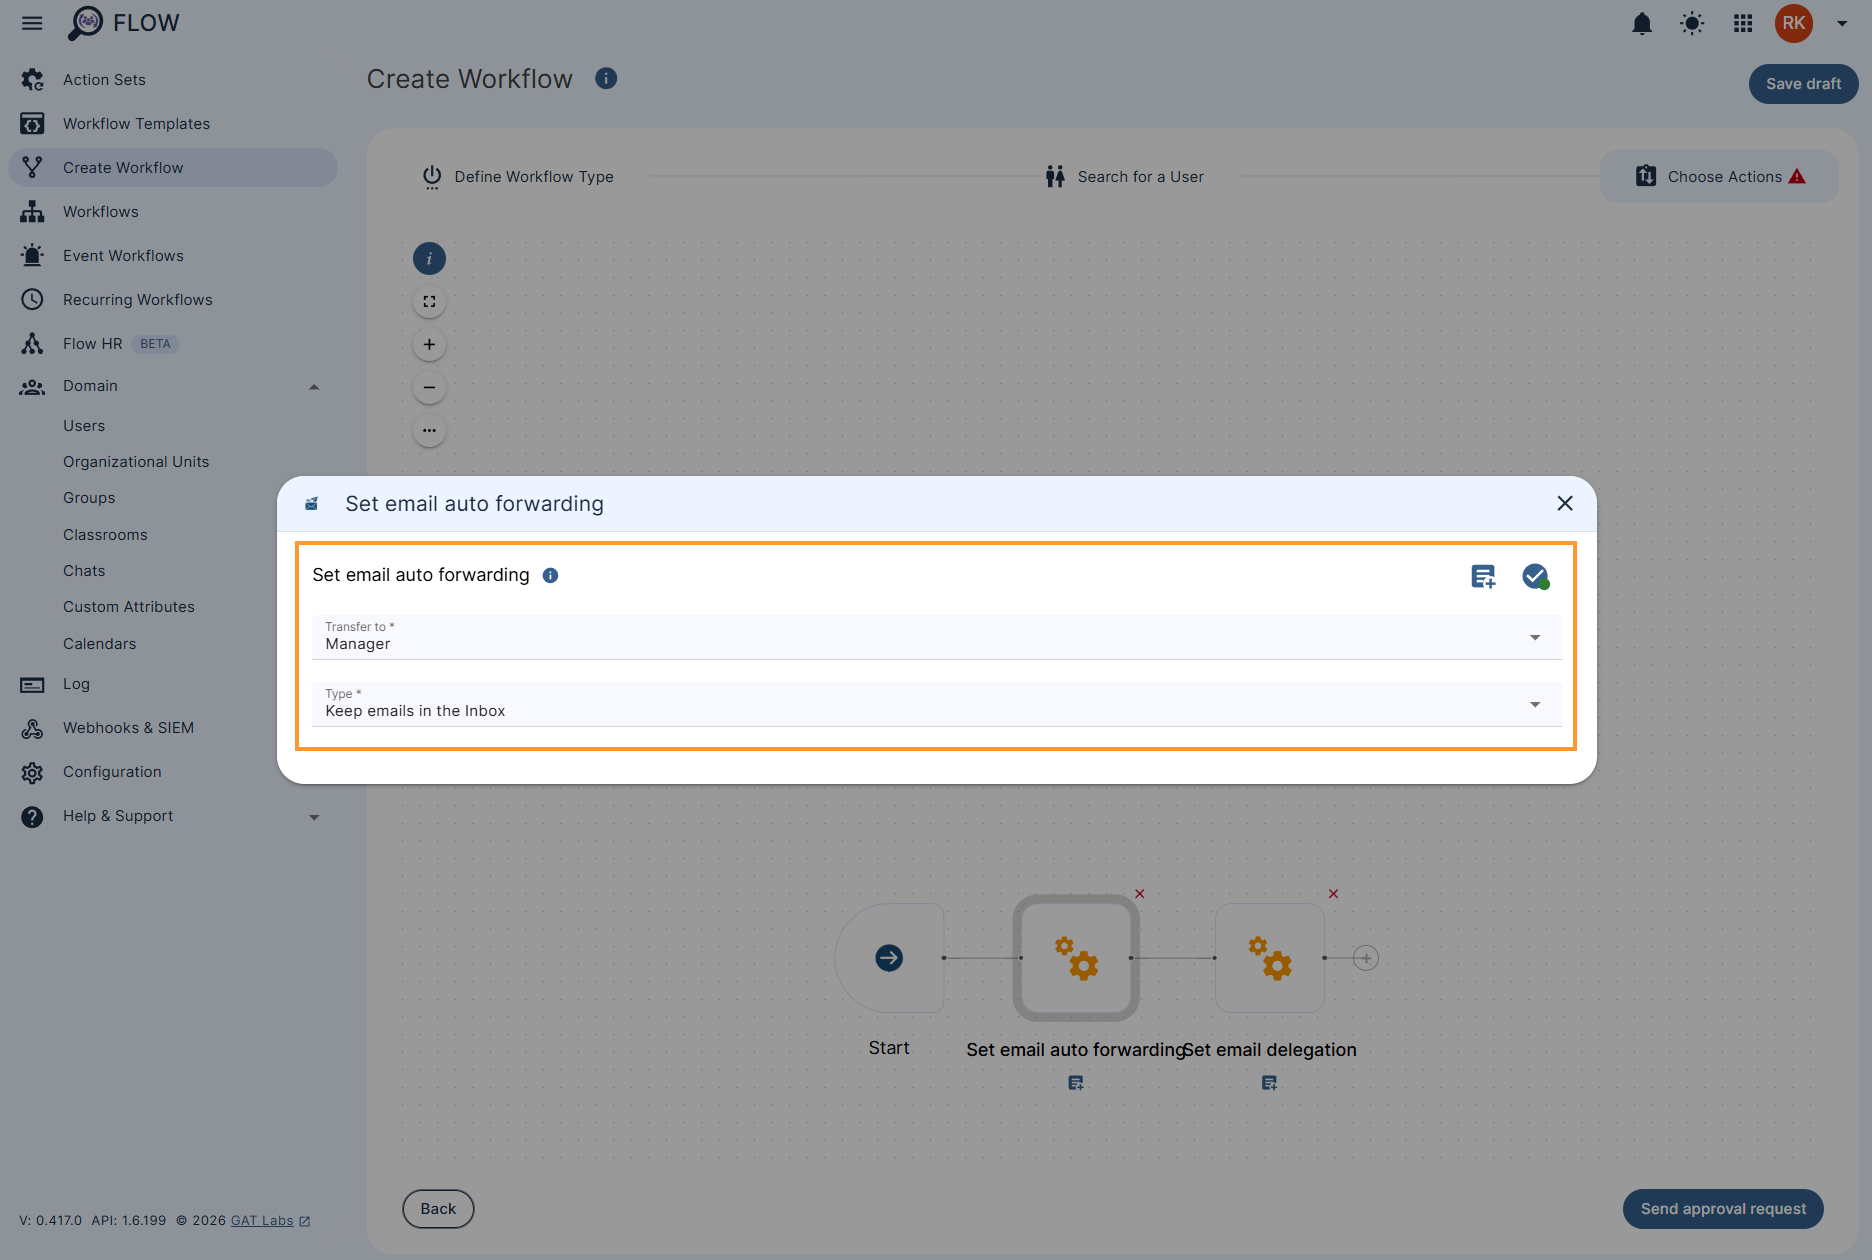The image size is (1872, 1260).
Task: Open the notifications bell
Action: coord(1641,23)
